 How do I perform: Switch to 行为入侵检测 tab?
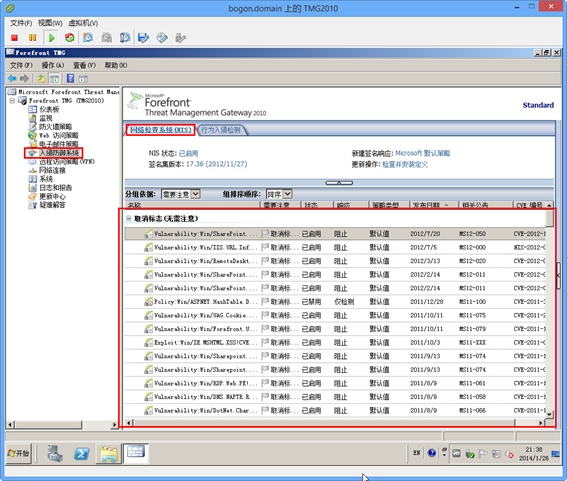click(x=221, y=130)
